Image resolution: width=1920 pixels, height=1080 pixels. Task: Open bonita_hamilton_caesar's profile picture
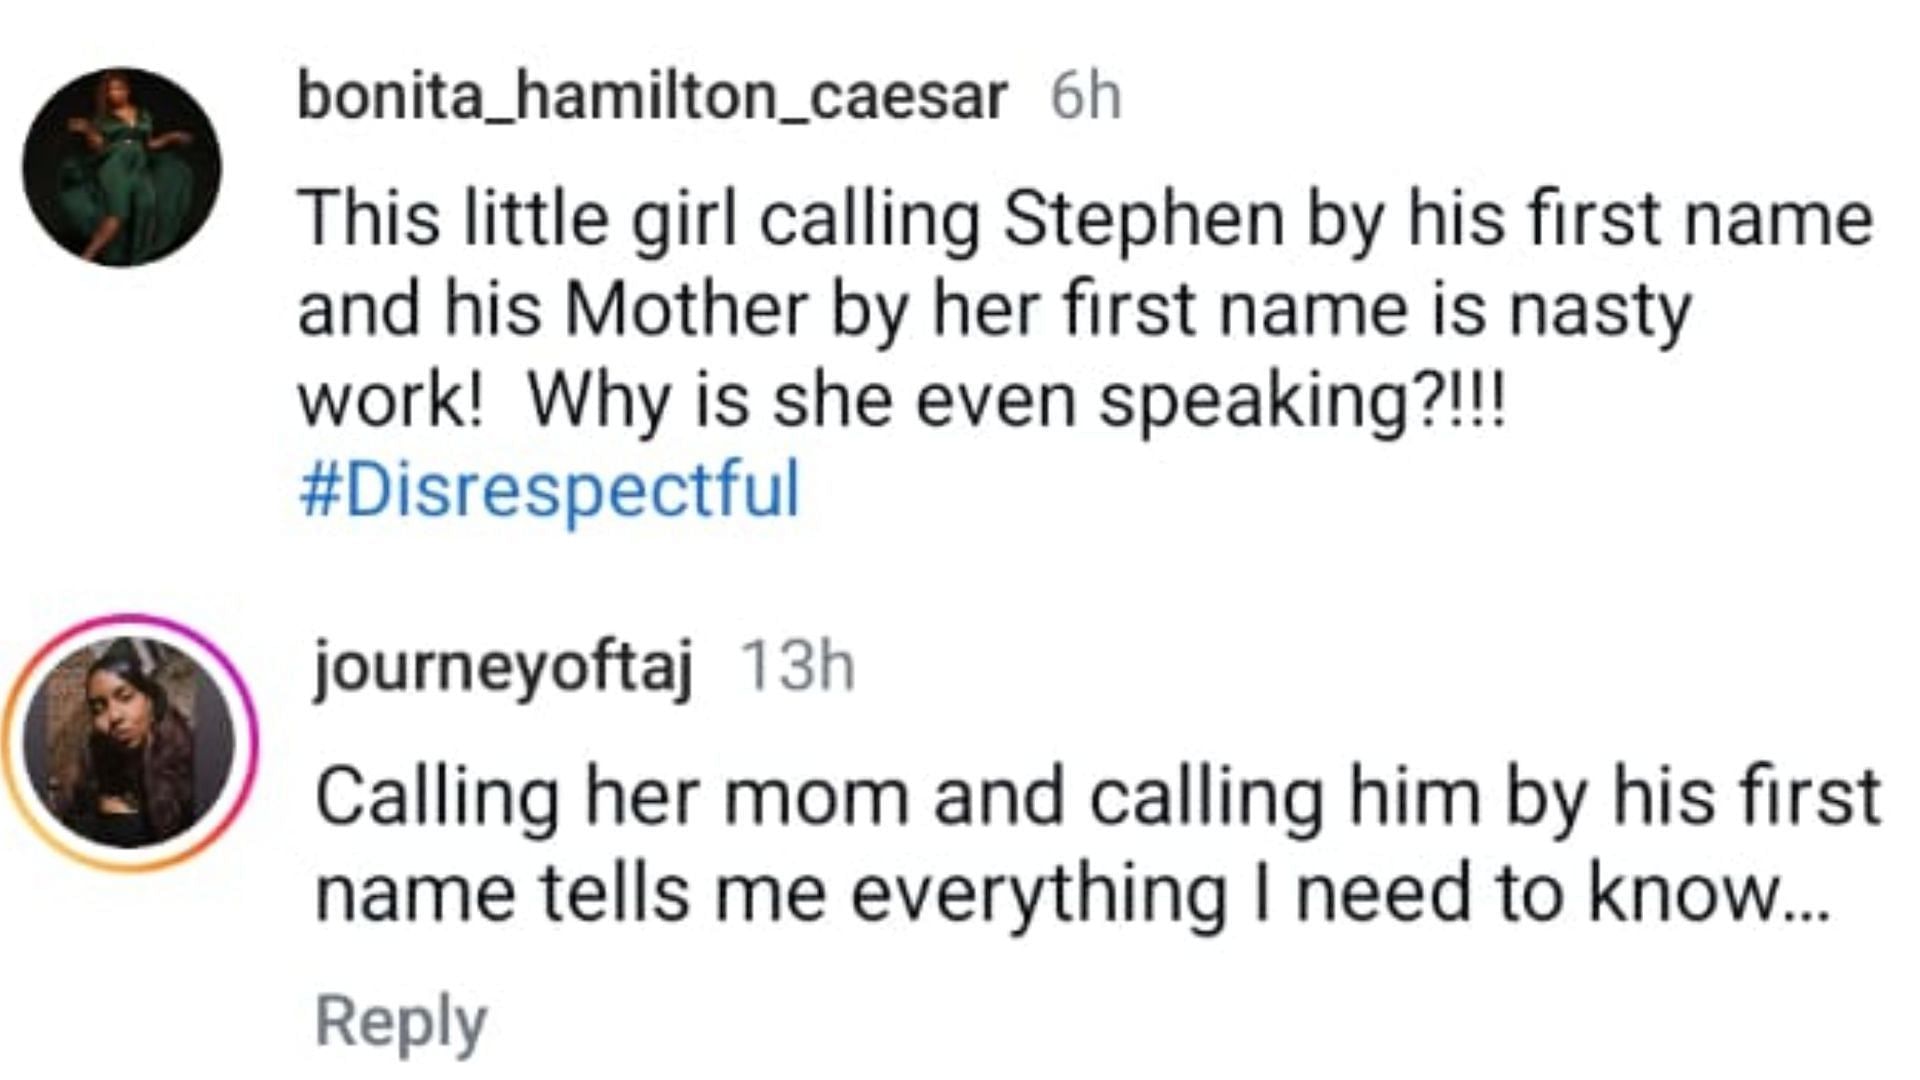pyautogui.click(x=122, y=167)
